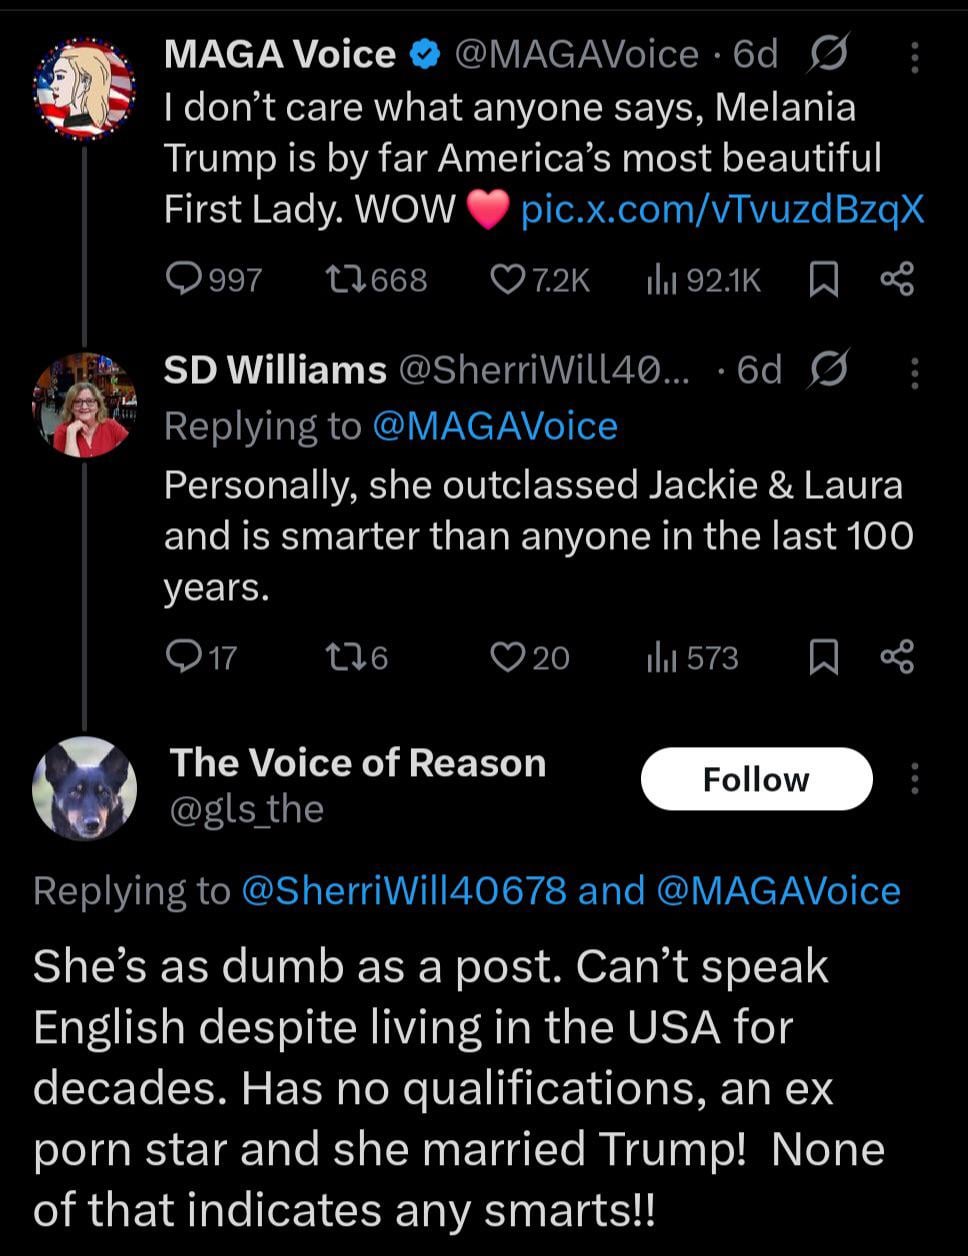The height and width of the screenshot is (1256, 968).
Task: Bookmark SD Williams' reply
Action: [x=823, y=657]
